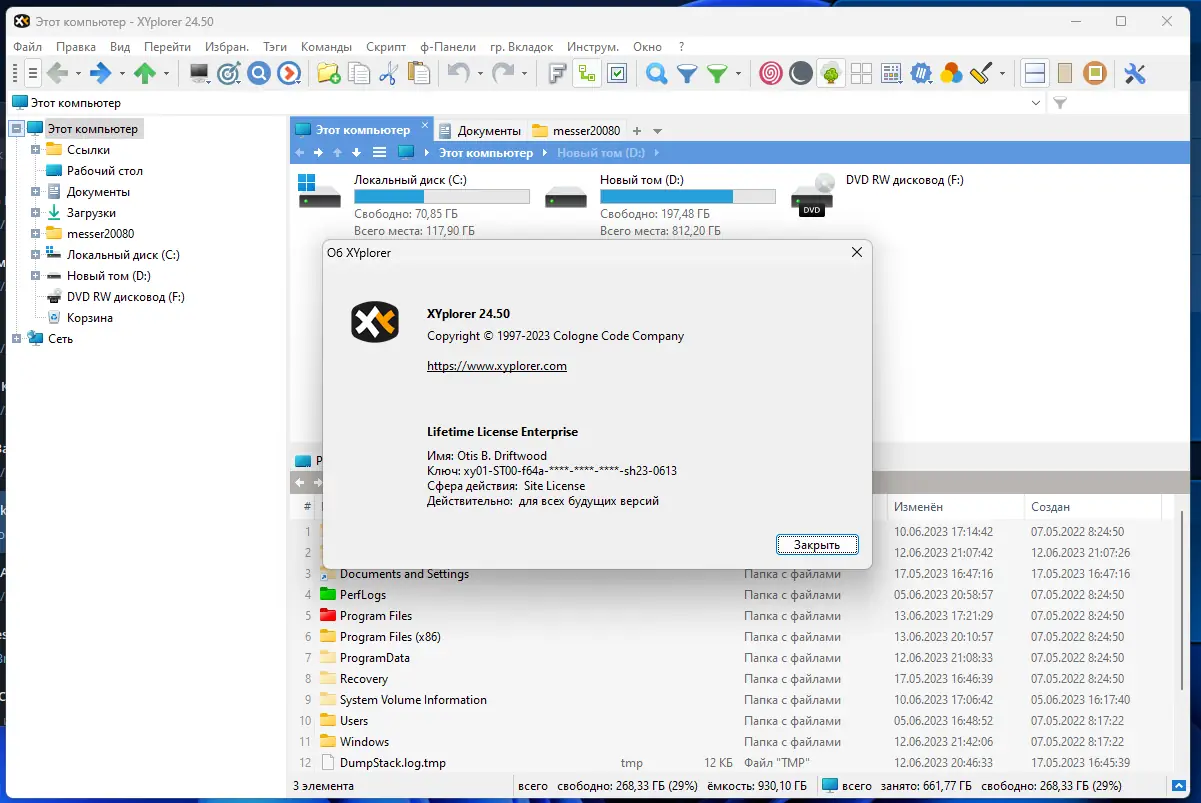Click the color filters icon
Screen dimensions: 1201x803
(951, 73)
